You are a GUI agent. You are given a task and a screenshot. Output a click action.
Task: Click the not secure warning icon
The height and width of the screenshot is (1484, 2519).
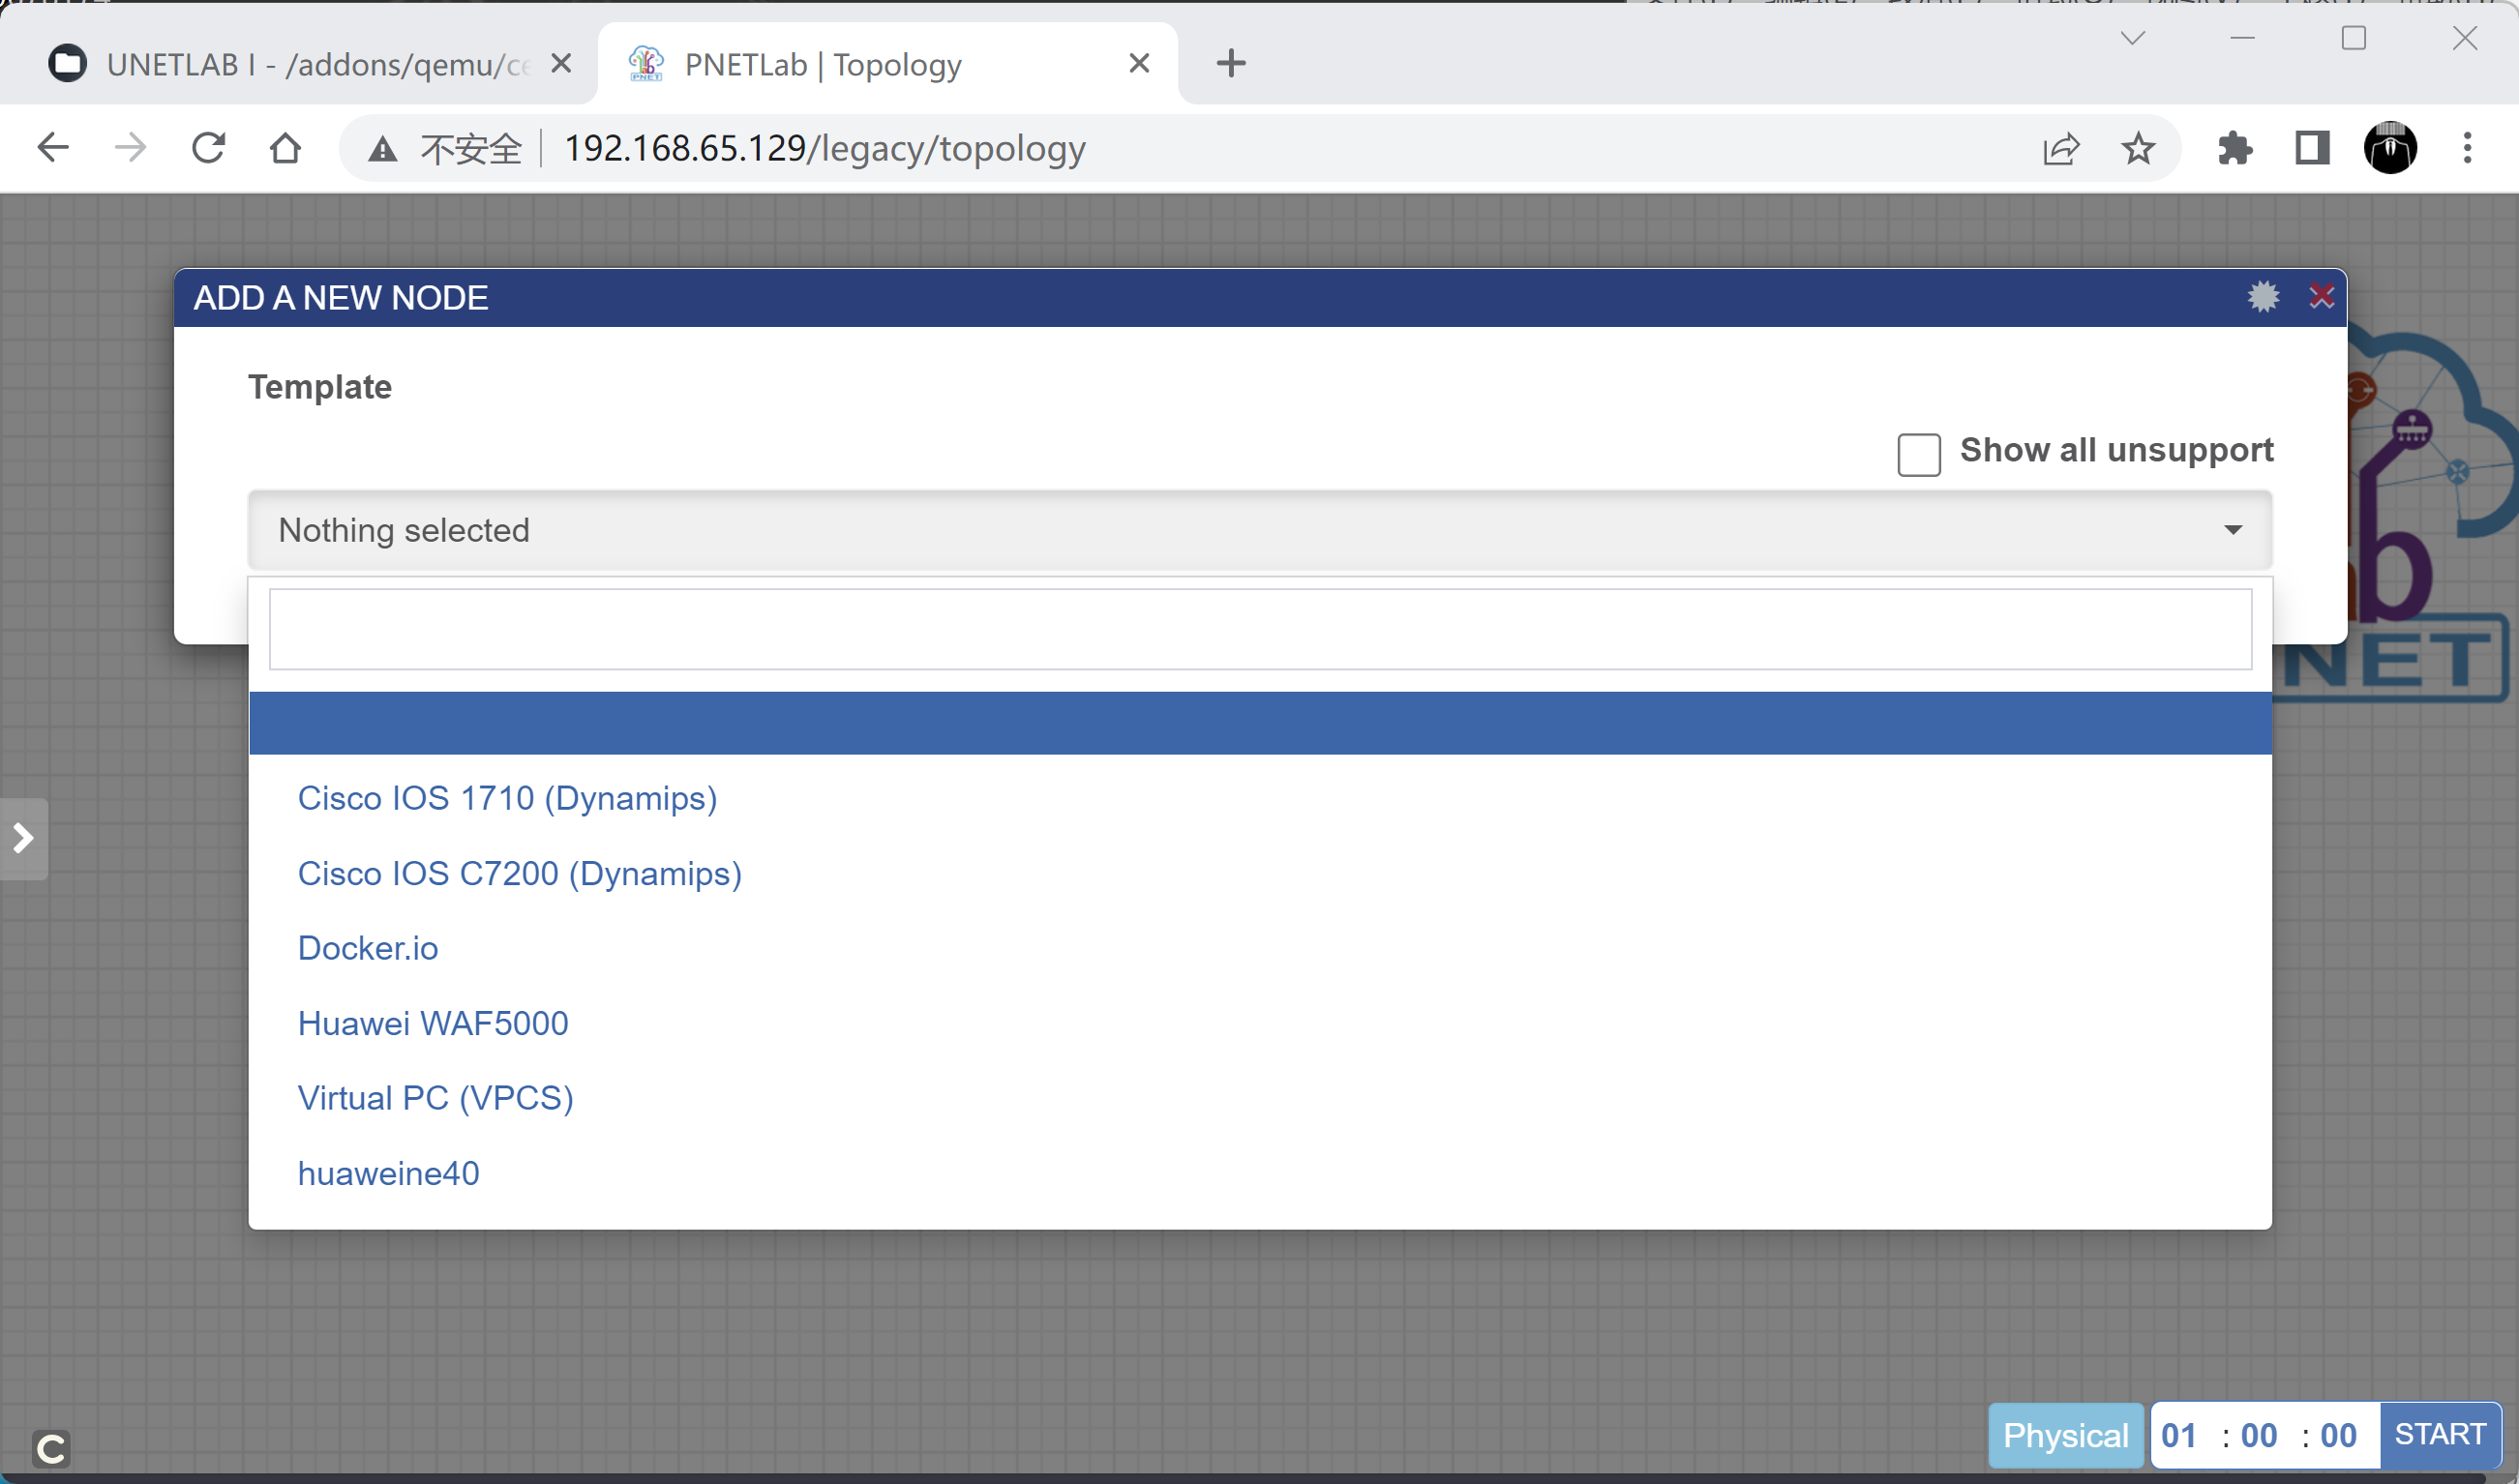click(x=382, y=149)
